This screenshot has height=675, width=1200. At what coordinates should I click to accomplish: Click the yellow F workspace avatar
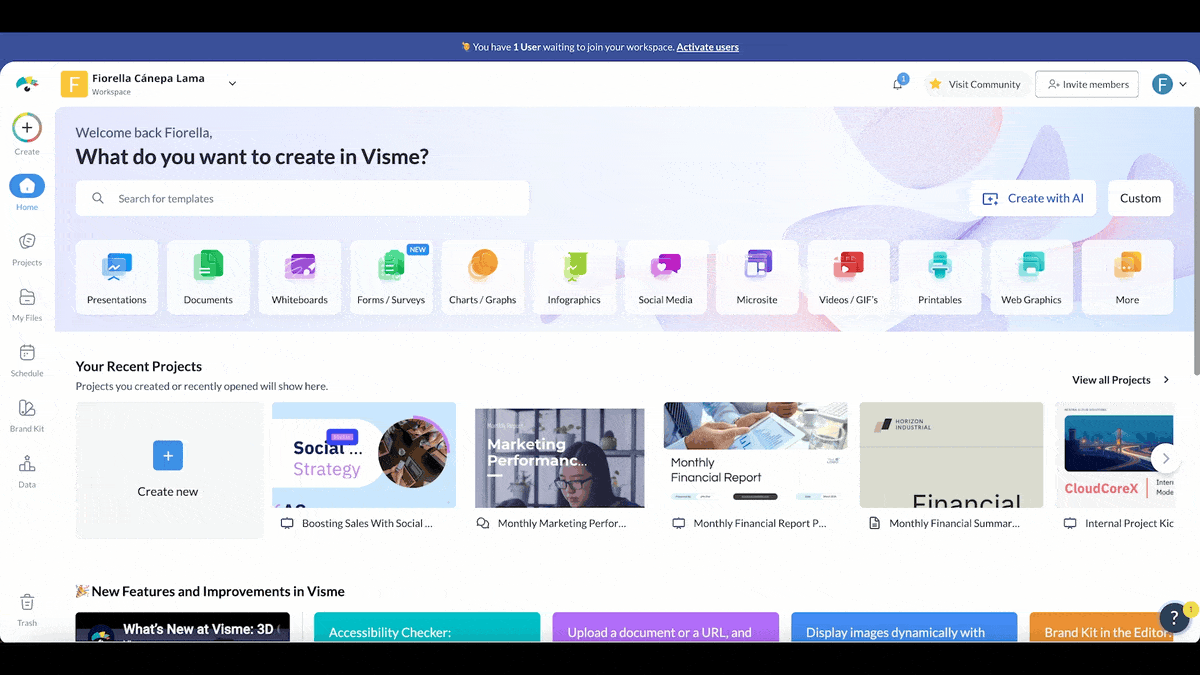point(74,84)
